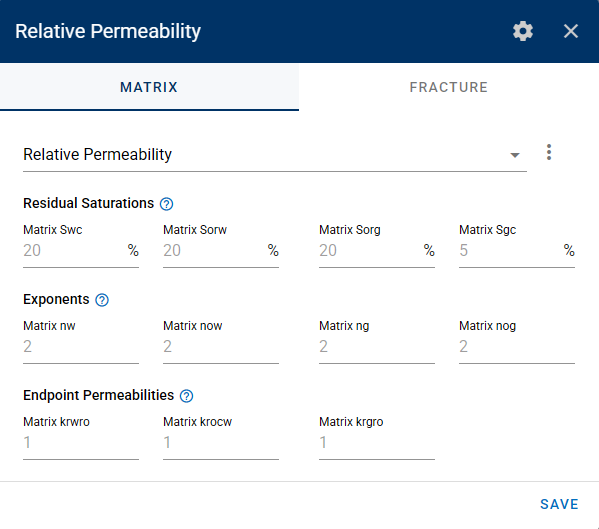Click the Matrix Sorw input field
This screenshot has height=529, width=599.
tap(221, 251)
